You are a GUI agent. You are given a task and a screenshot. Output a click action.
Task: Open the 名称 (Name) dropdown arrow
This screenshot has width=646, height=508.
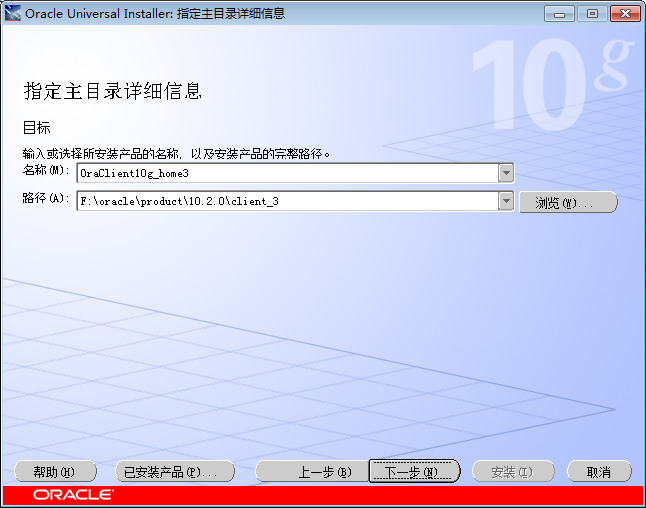506,173
